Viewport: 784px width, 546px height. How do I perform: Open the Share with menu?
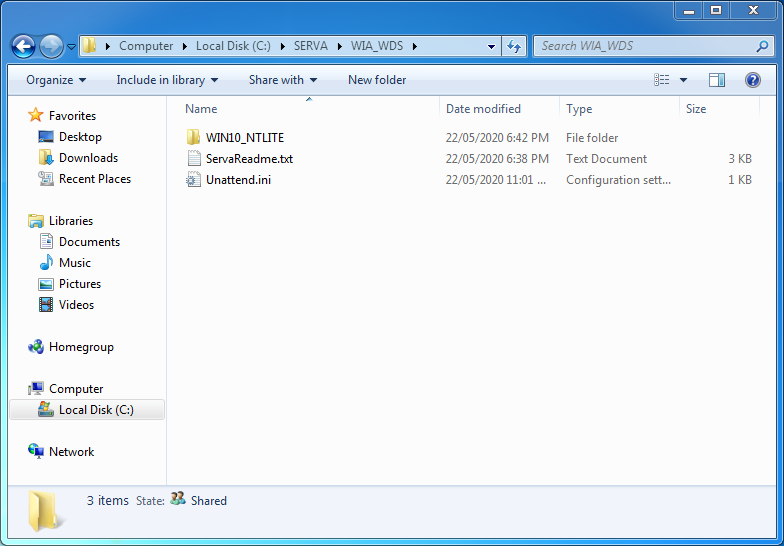click(x=283, y=80)
